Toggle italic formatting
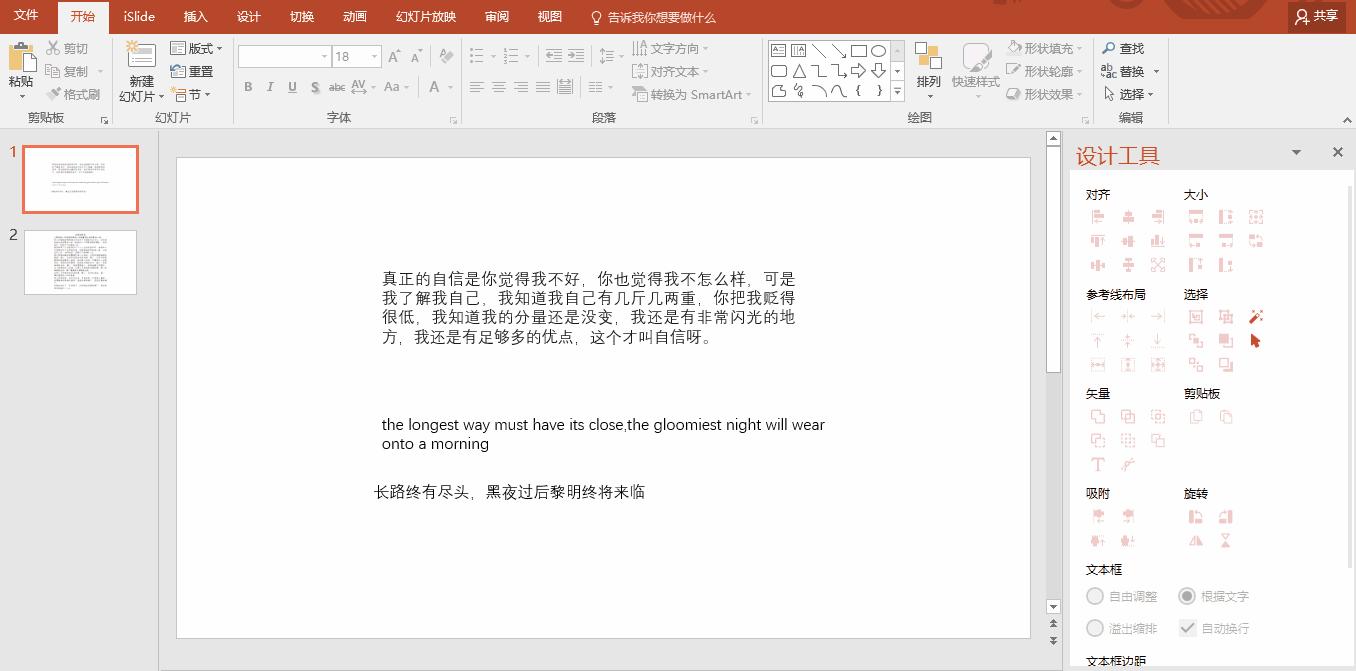Image resolution: width=1356 pixels, height=671 pixels. [x=270, y=87]
